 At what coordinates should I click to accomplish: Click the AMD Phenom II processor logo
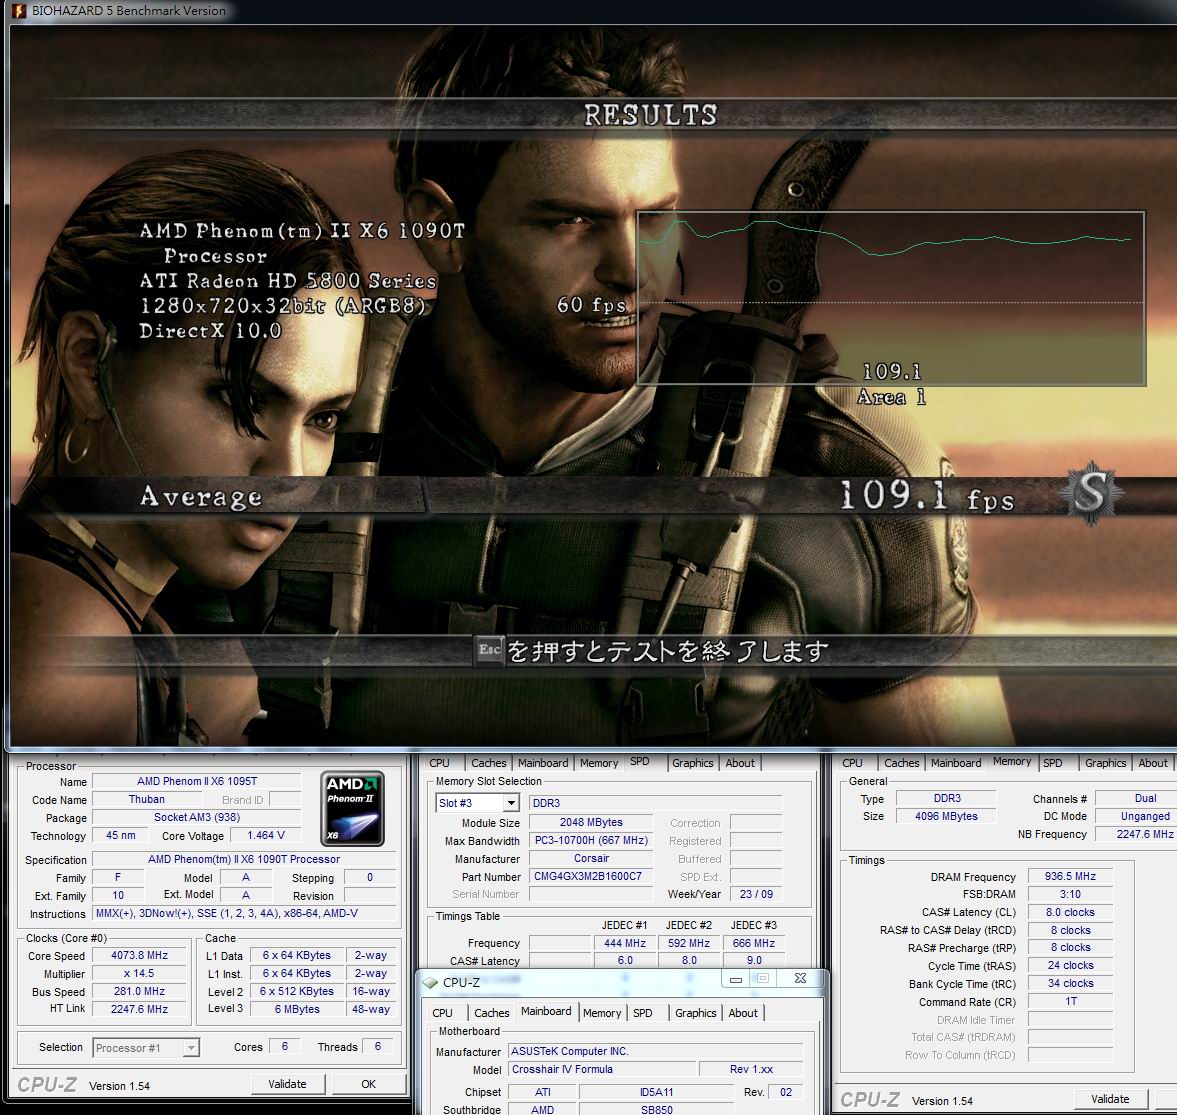(352, 809)
